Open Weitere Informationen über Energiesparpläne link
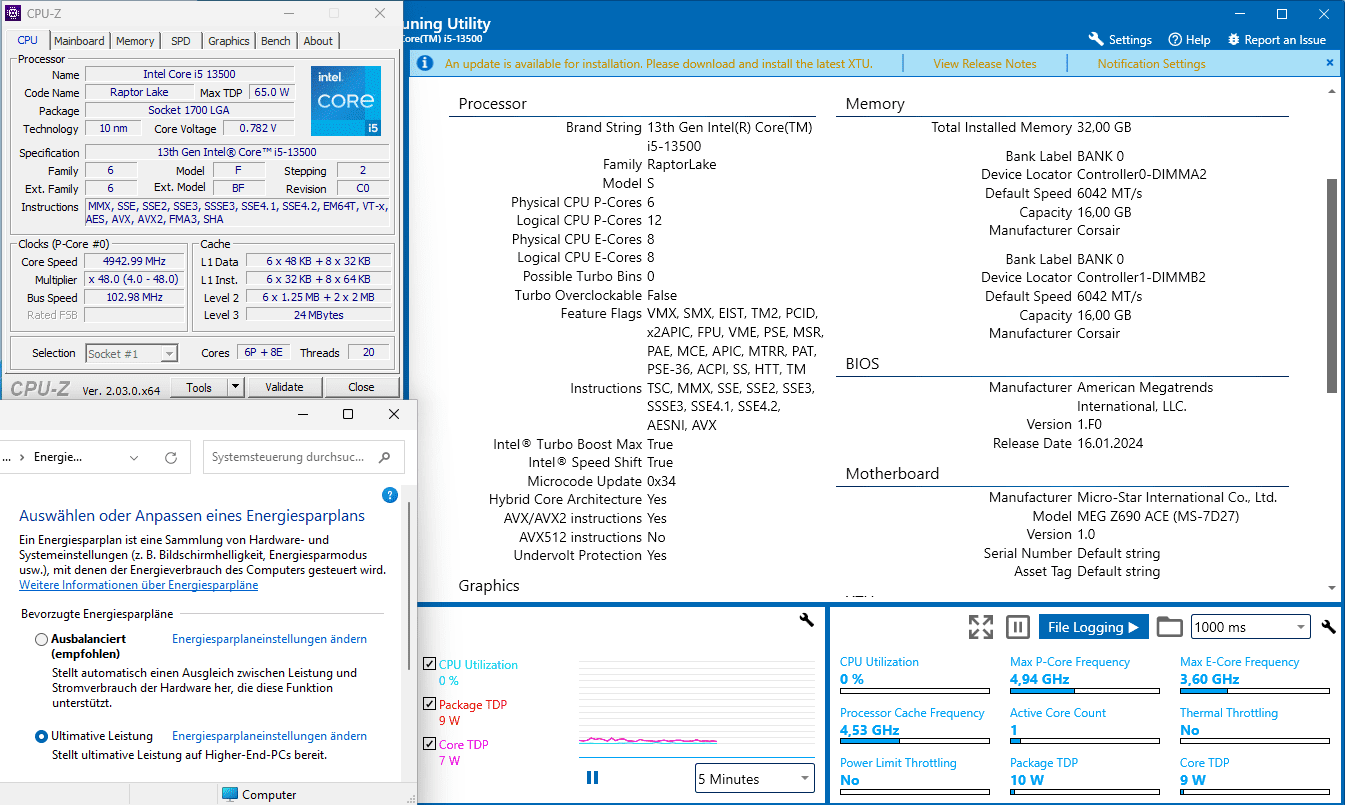Screen dimensions: 1345x805 pyautogui.click(x=139, y=585)
